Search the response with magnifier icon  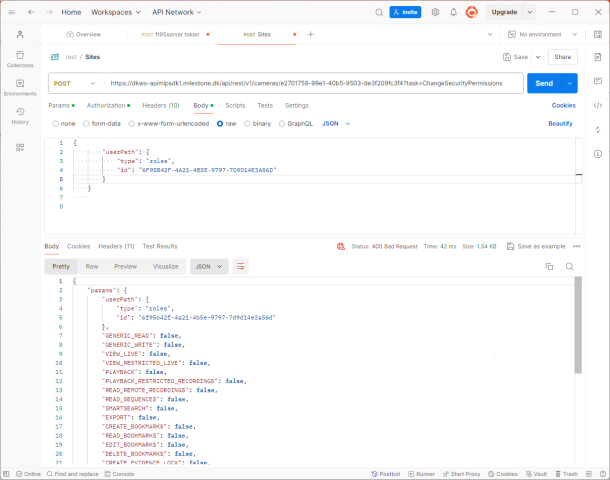point(569,266)
